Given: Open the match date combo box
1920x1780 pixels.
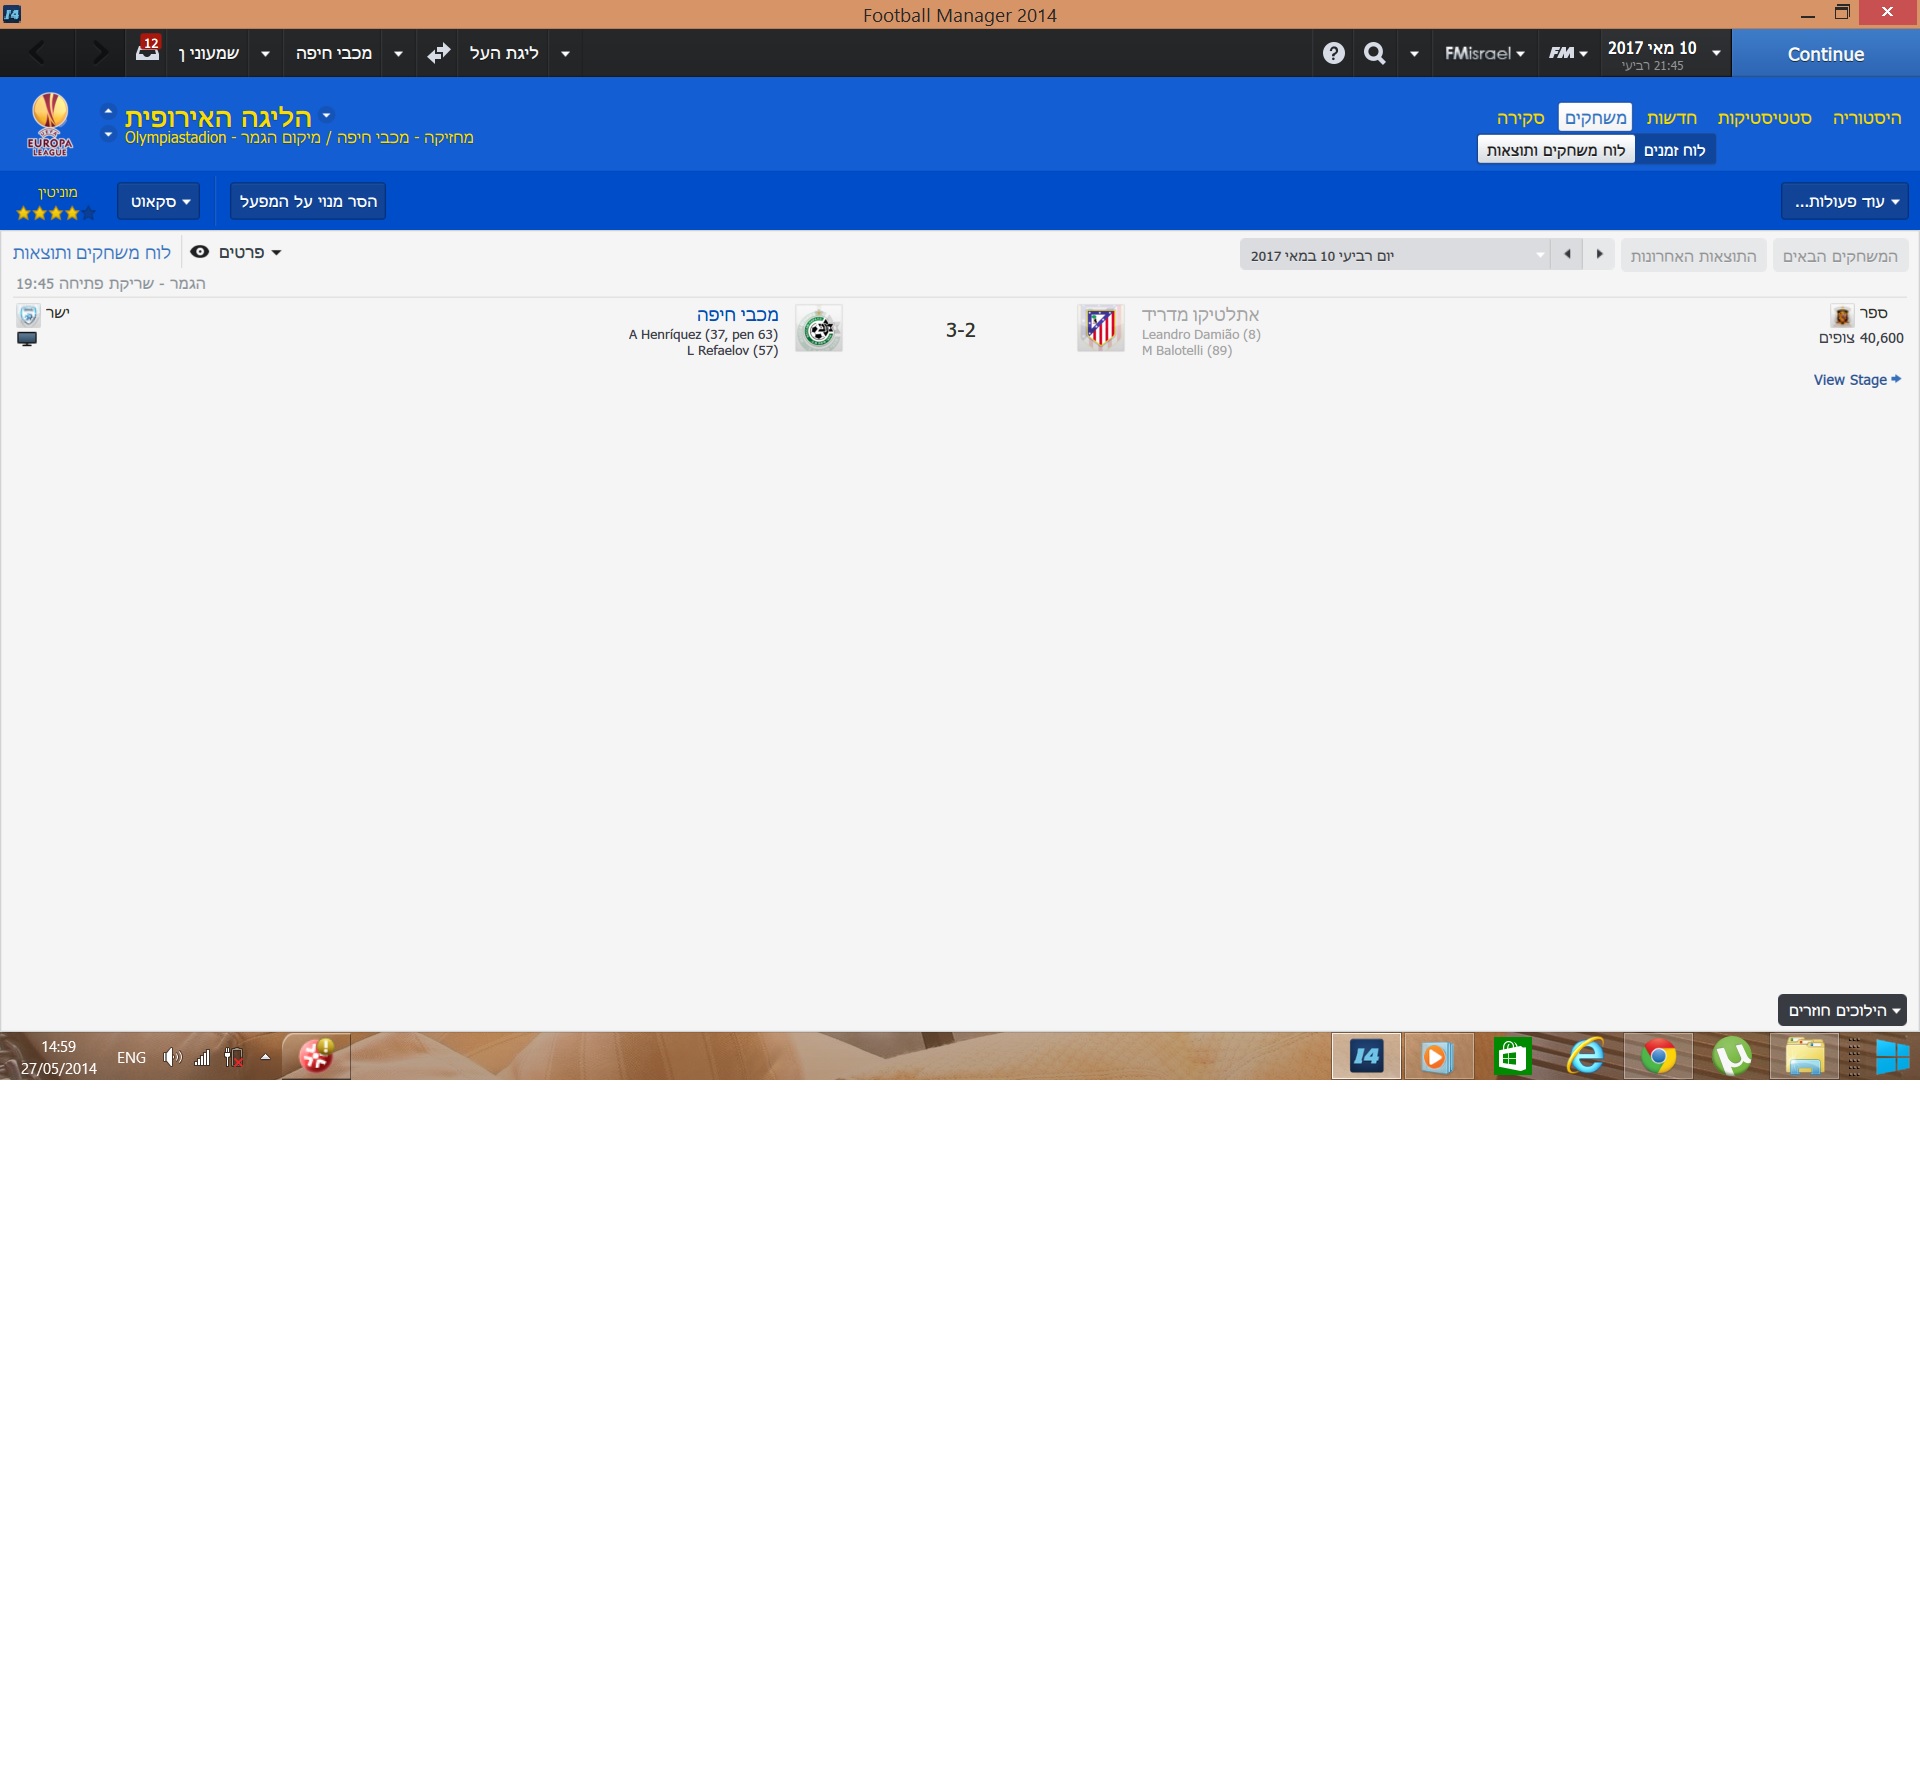Looking at the screenshot, I should 1395,256.
